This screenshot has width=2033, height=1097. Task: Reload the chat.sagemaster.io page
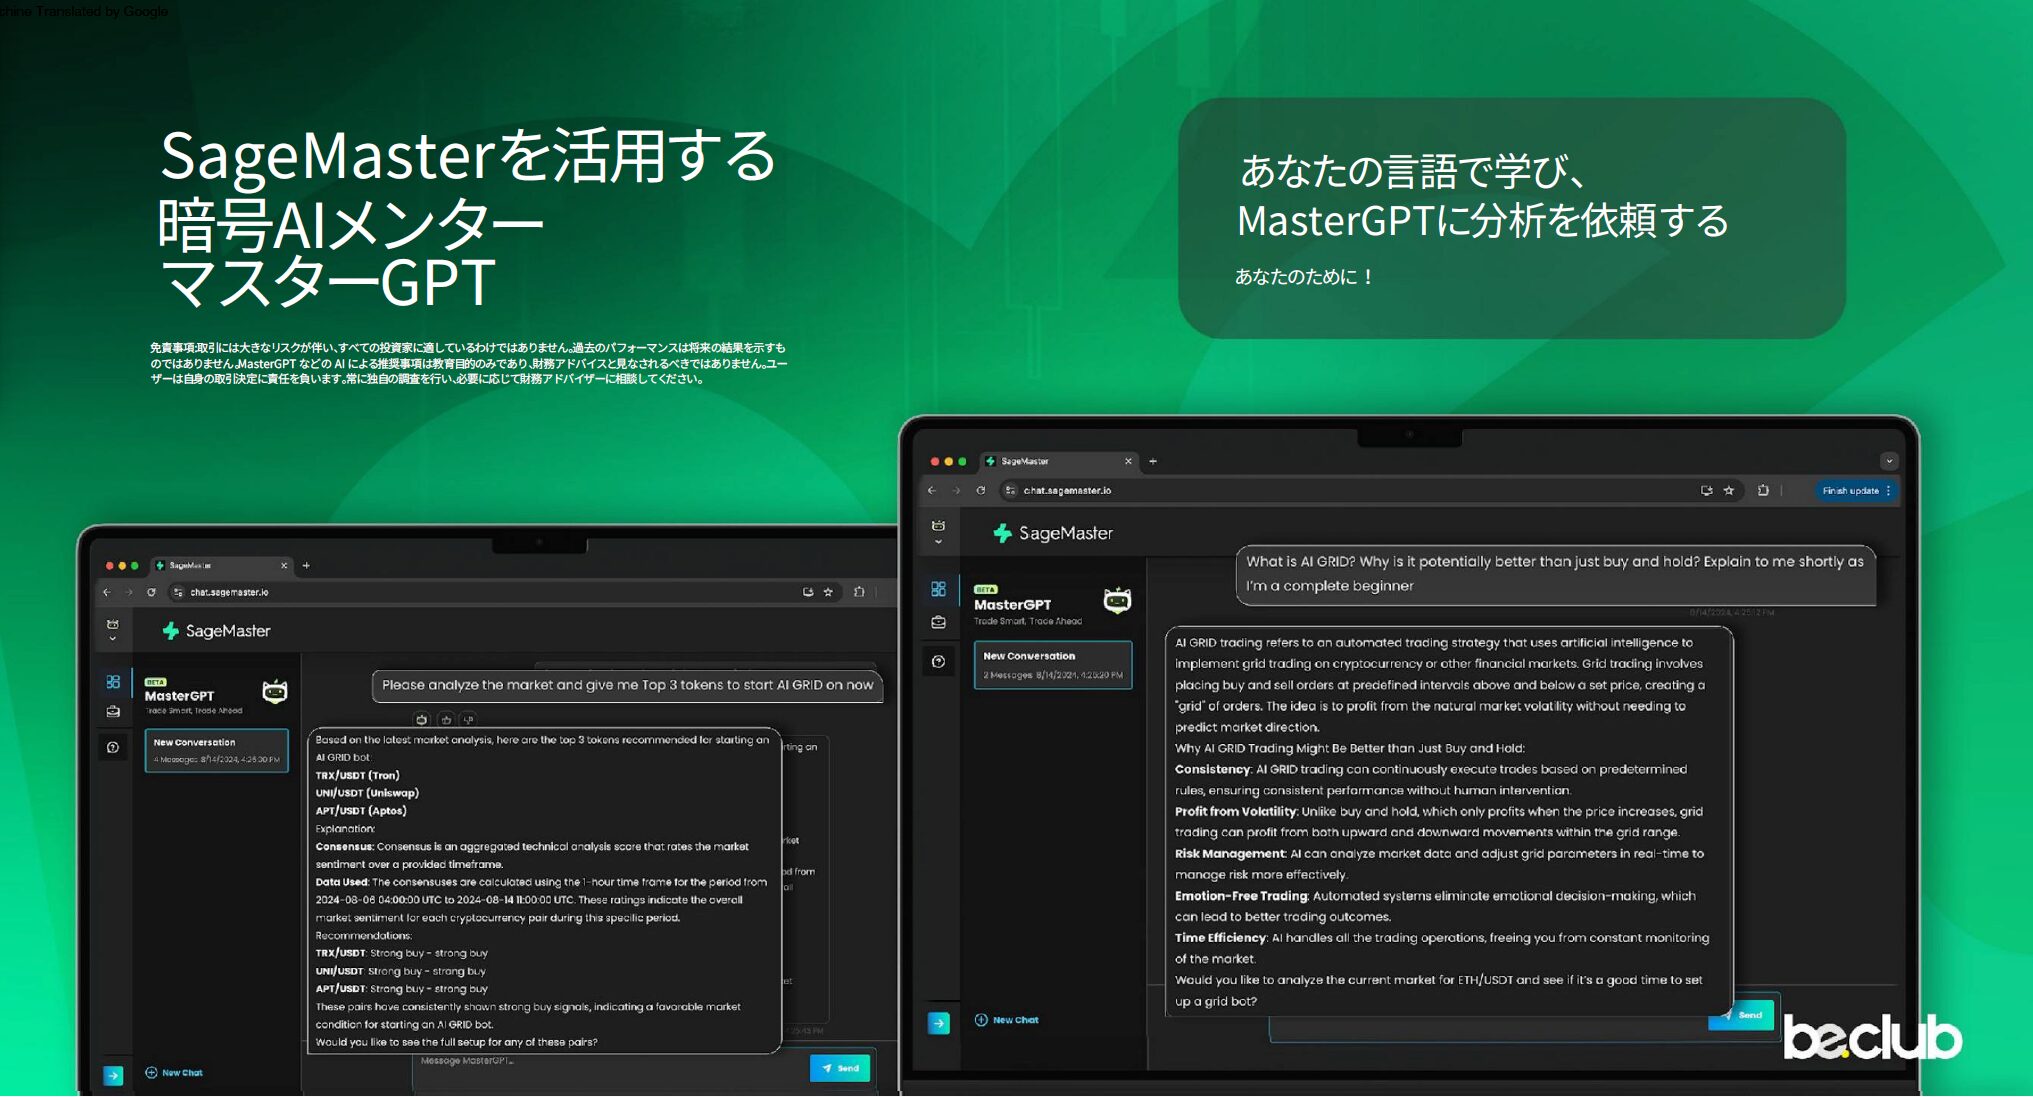981,490
